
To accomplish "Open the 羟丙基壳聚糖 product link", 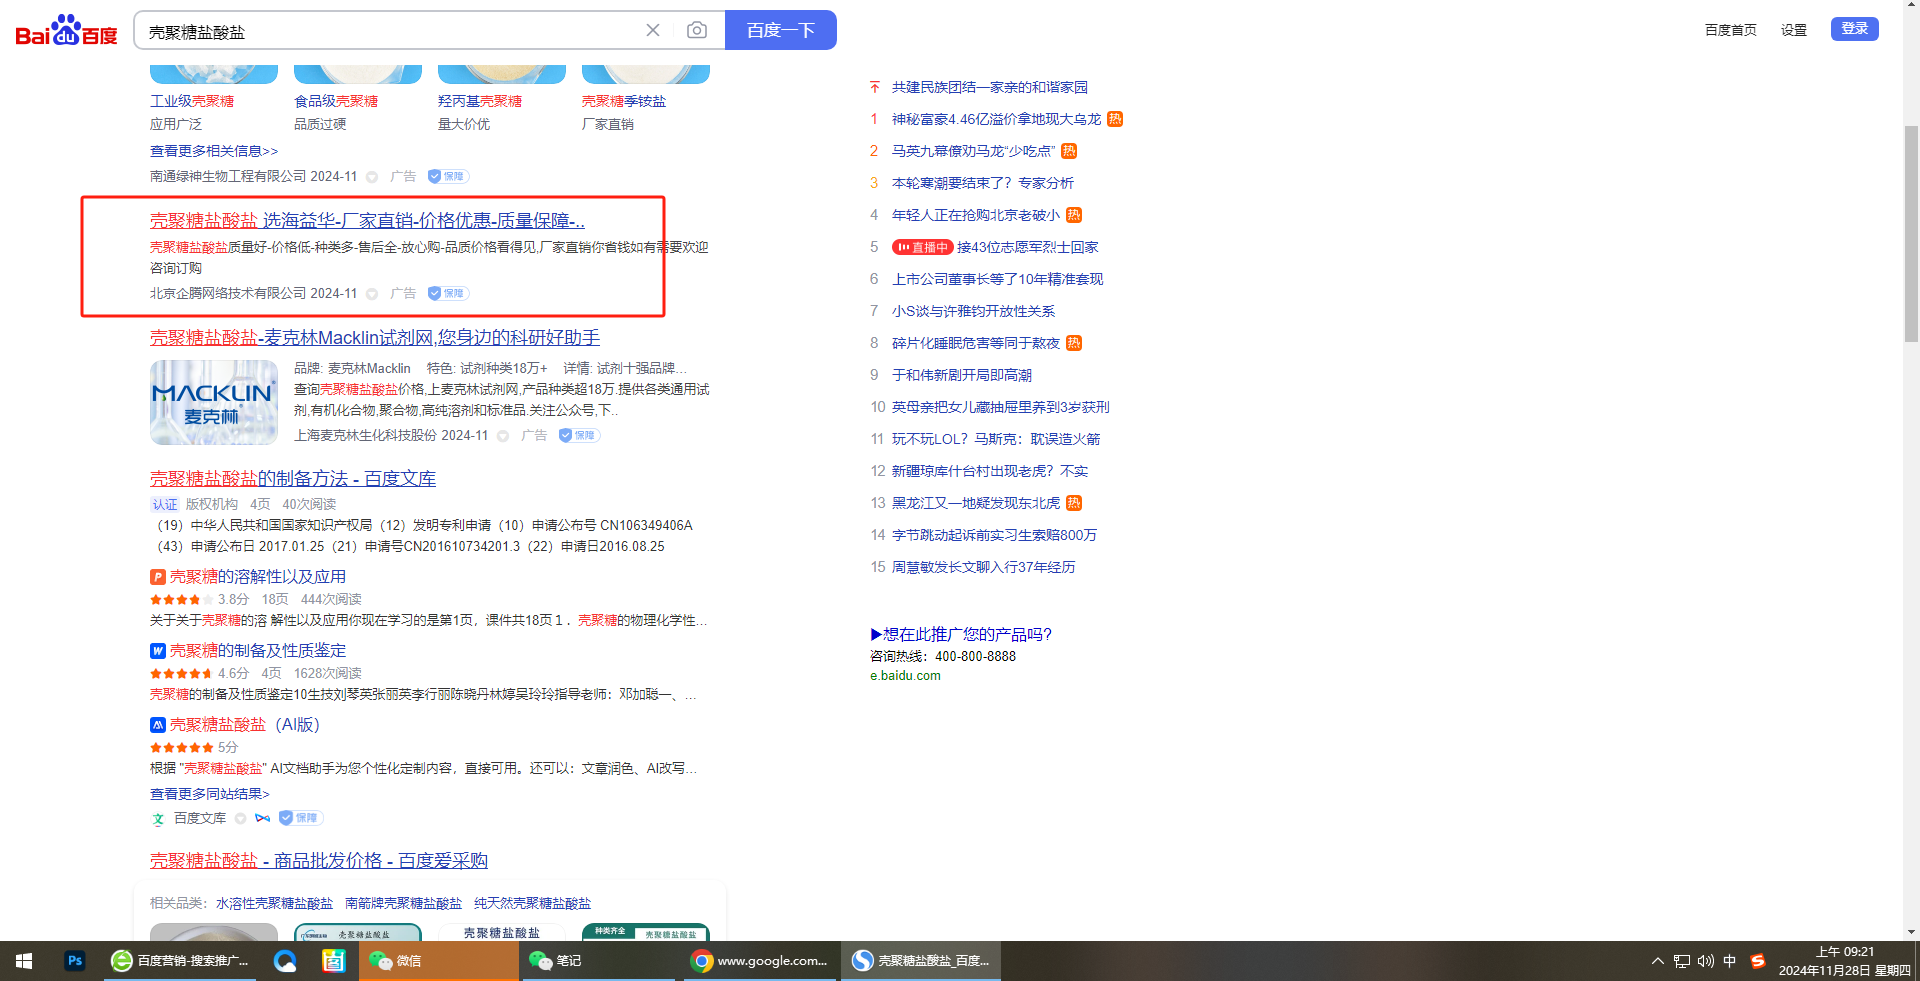I will (x=480, y=101).
